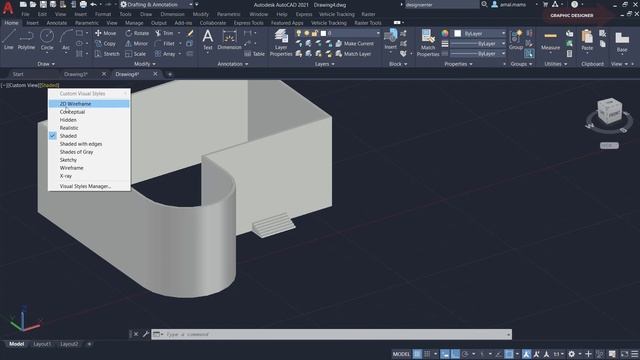Image resolution: width=640 pixels, height=360 pixels.
Task: Click the Trim tool
Action: coord(164,33)
